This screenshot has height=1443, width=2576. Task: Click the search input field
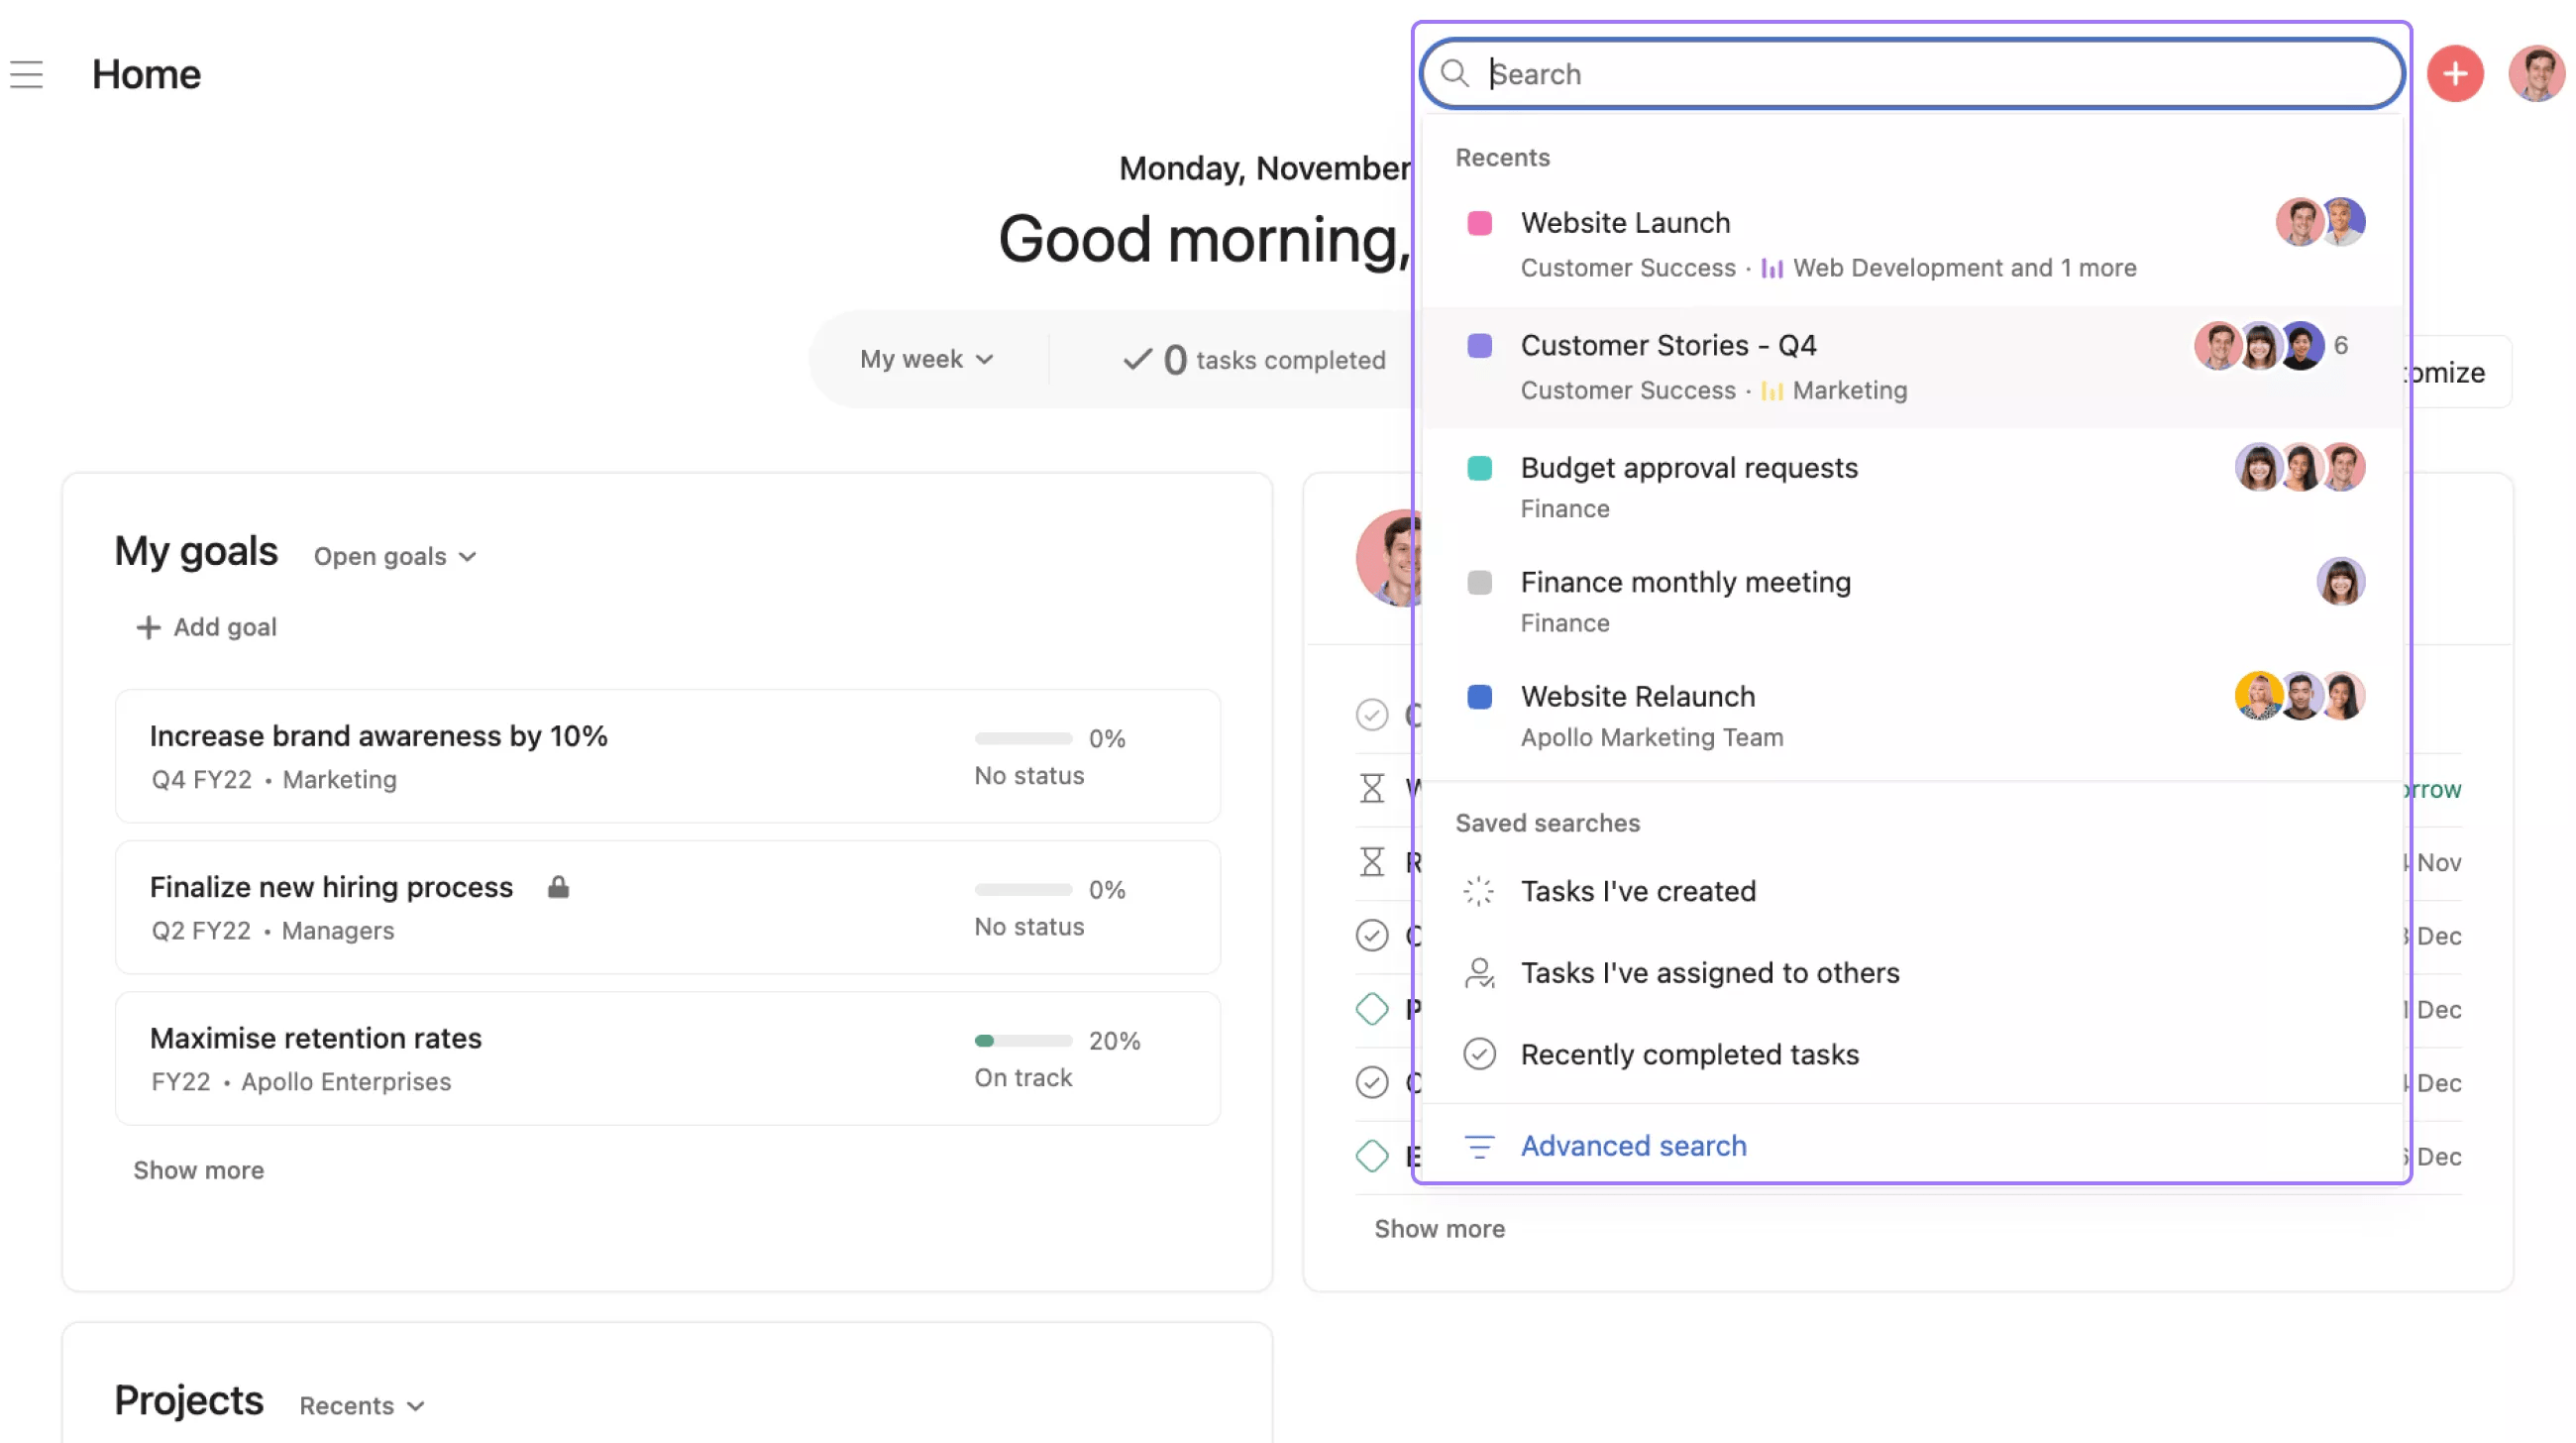[1912, 72]
